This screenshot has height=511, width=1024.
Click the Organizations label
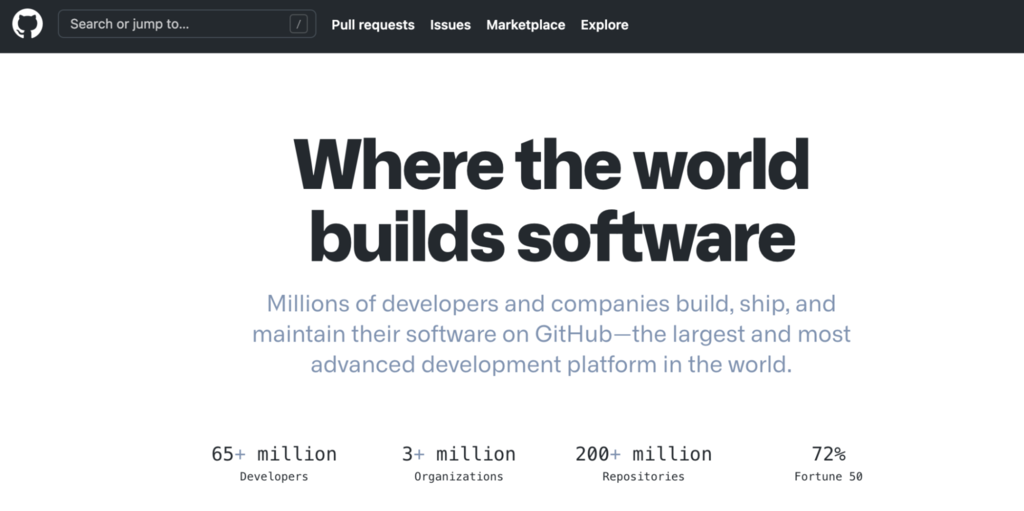point(458,477)
